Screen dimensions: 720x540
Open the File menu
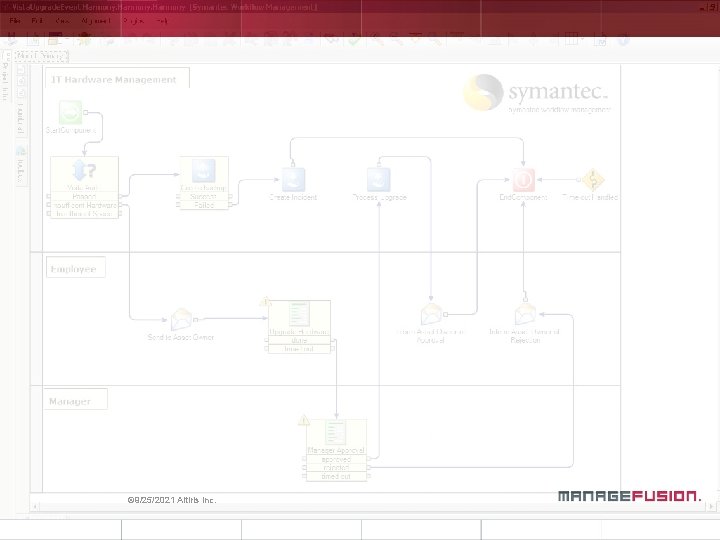(15, 21)
